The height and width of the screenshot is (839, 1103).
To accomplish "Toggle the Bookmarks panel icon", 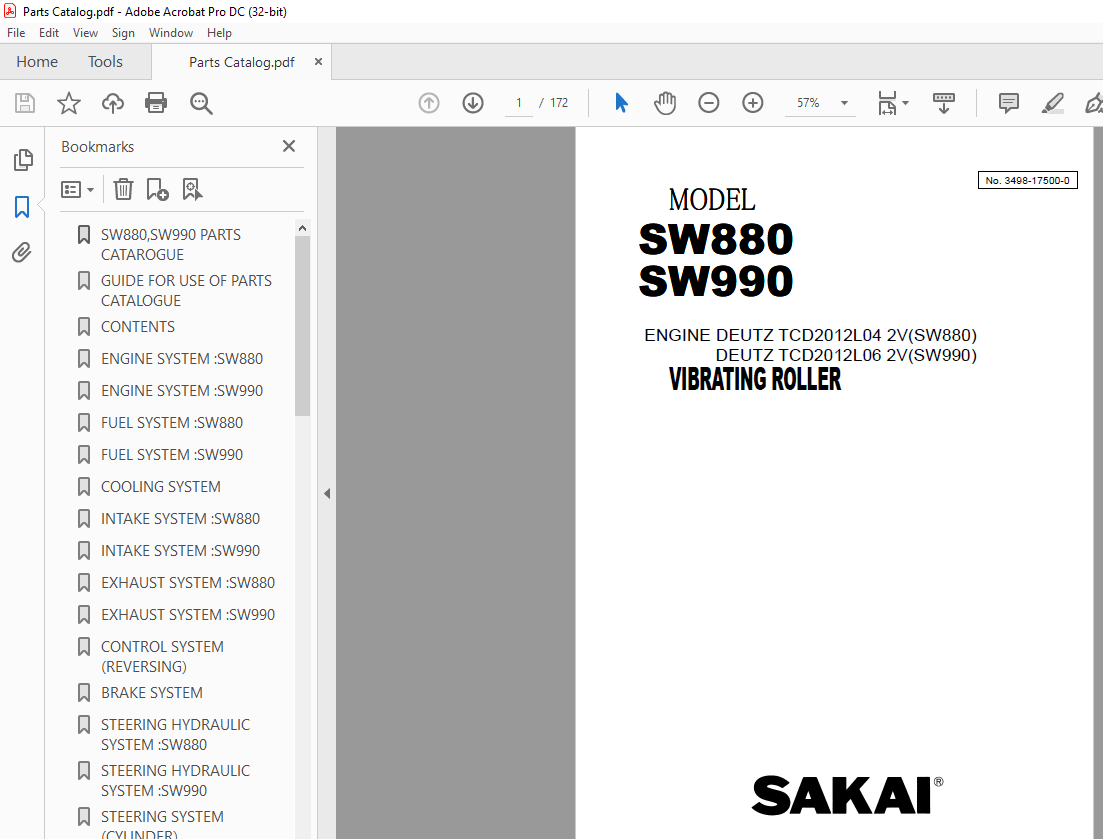I will pos(22,207).
